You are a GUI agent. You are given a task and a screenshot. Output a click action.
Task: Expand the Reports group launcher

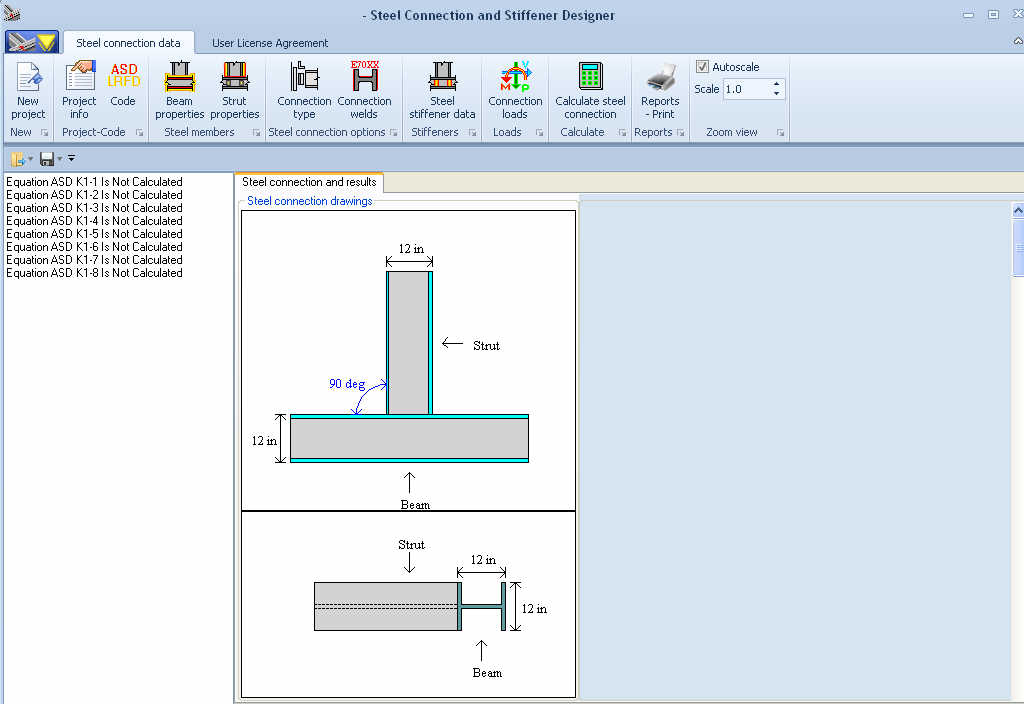click(x=680, y=133)
